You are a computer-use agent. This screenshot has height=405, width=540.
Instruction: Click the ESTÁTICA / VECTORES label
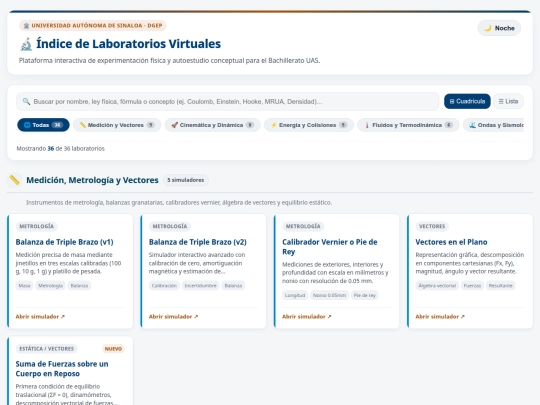46,349
